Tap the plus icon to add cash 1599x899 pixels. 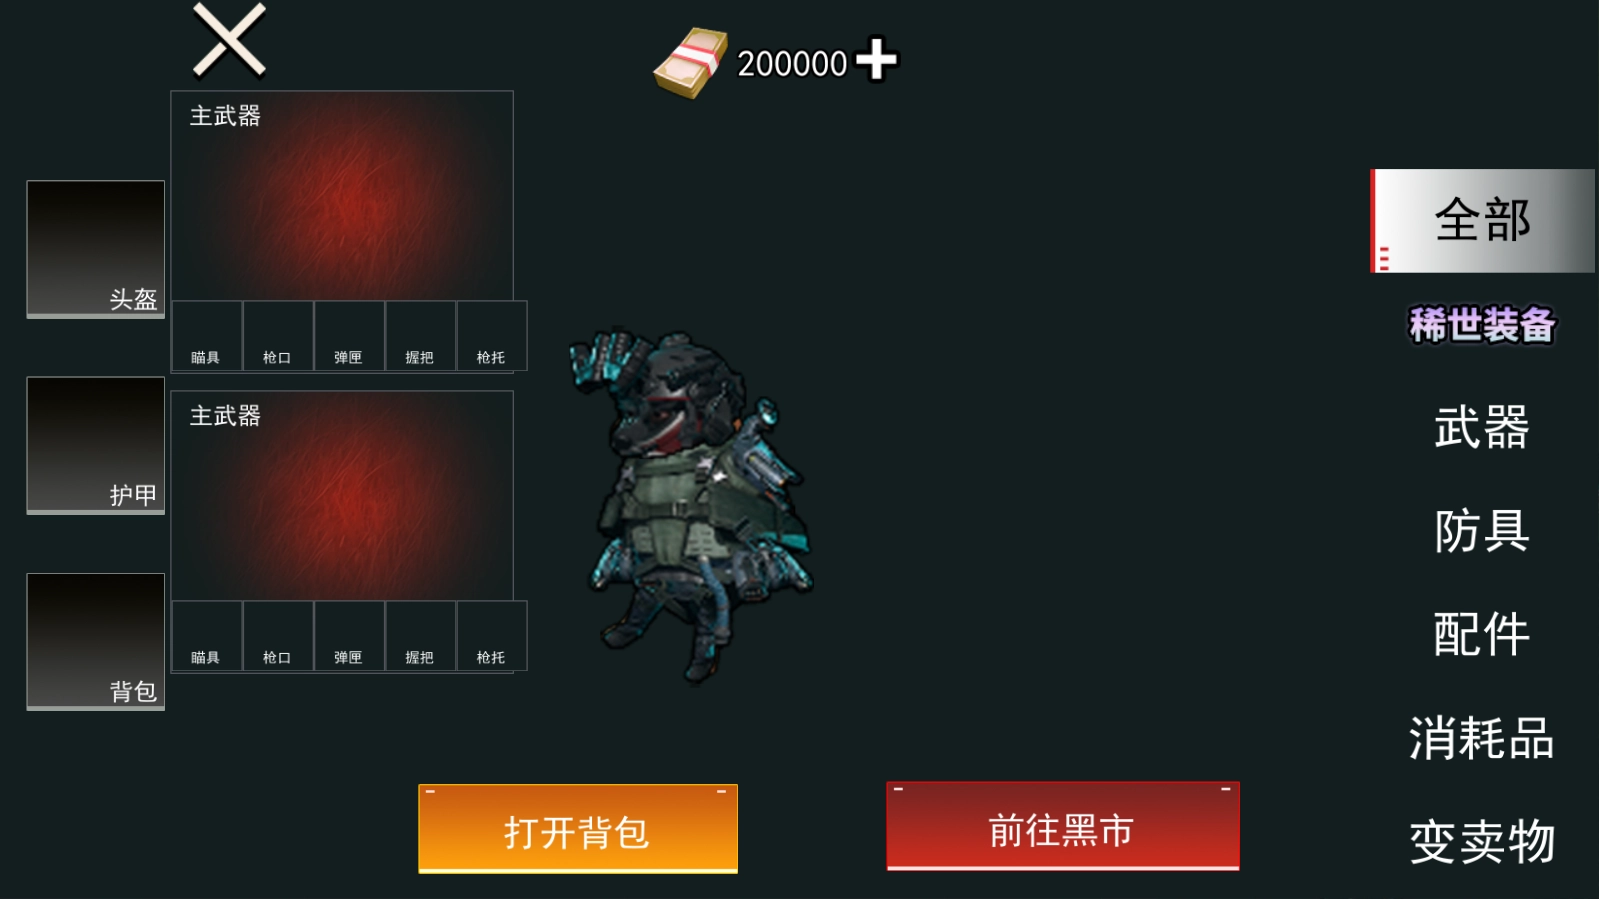point(877,59)
